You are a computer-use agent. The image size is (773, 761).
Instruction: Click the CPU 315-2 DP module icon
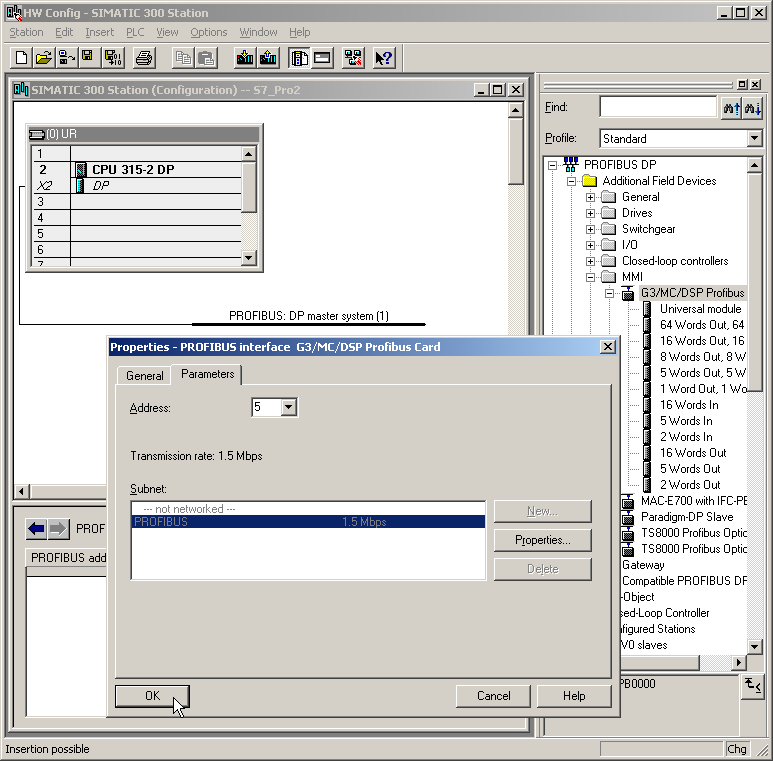click(81, 170)
